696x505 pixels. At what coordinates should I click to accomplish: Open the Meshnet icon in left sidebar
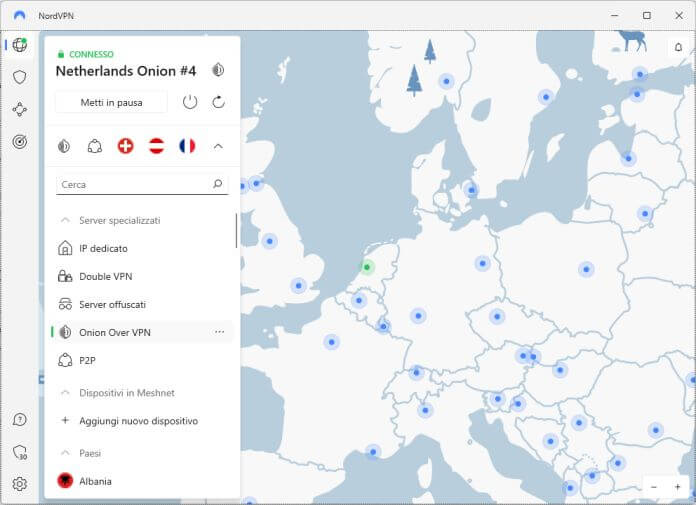(19, 110)
